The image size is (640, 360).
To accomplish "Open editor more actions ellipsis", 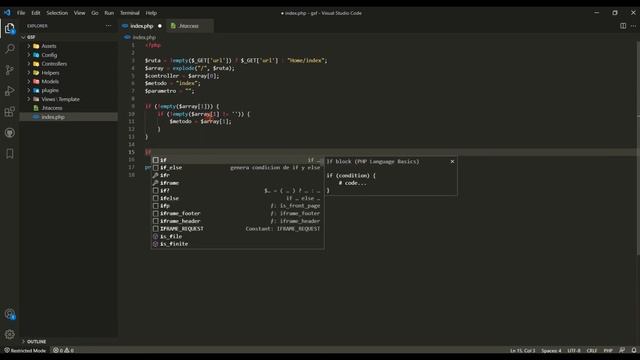I will (633, 26).
